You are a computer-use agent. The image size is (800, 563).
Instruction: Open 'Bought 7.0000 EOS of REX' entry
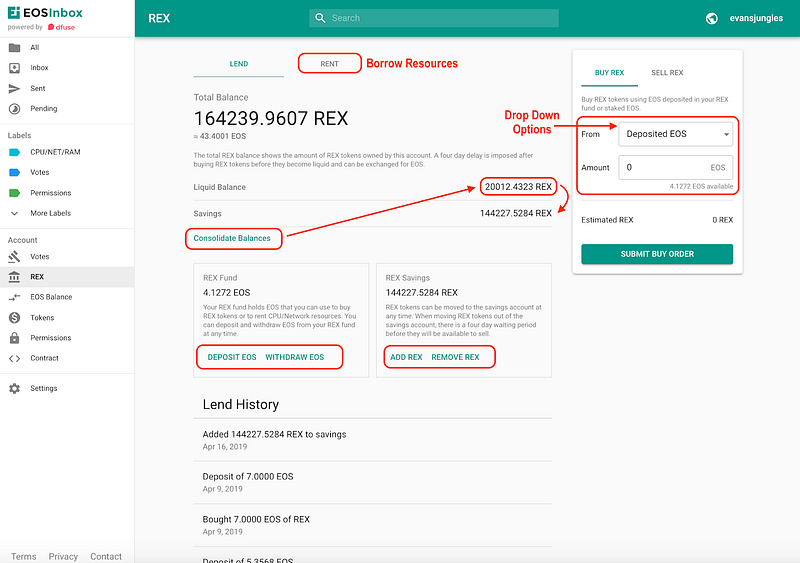372,525
